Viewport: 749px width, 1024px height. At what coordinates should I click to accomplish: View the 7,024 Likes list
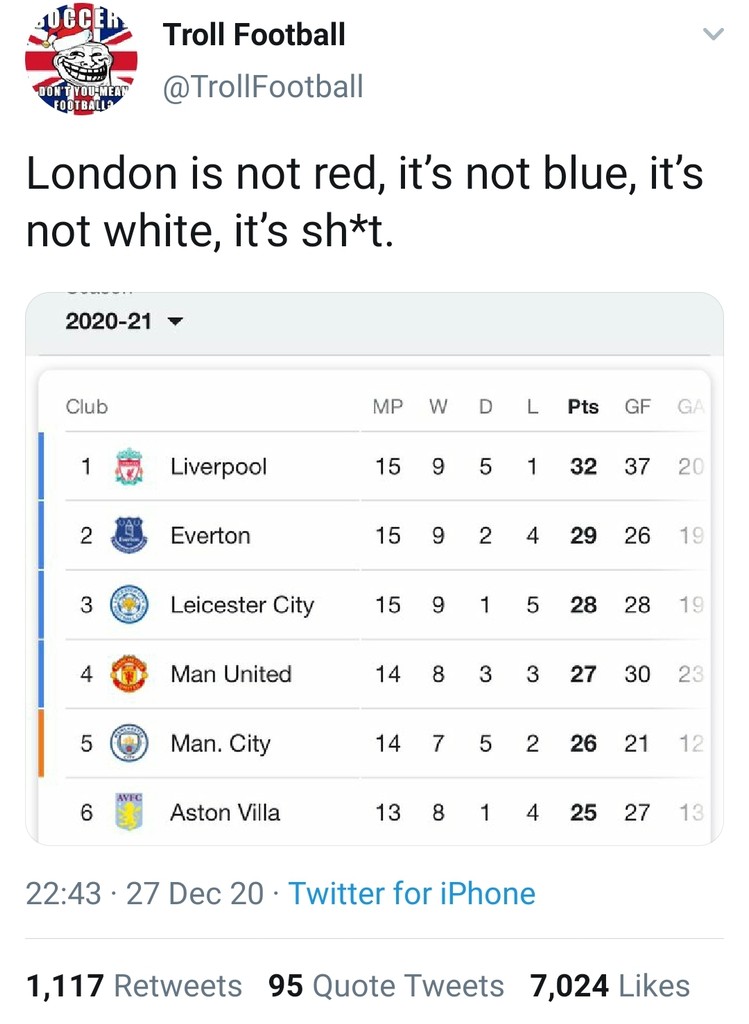pos(610,986)
